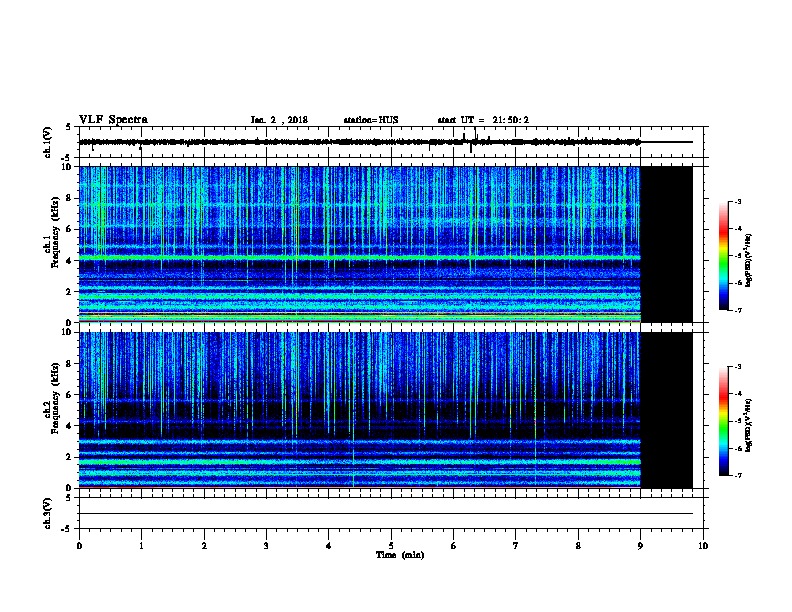Click the "ch.1(V)" waveform axis label
792x612 pixels.
pyautogui.click(x=47, y=142)
